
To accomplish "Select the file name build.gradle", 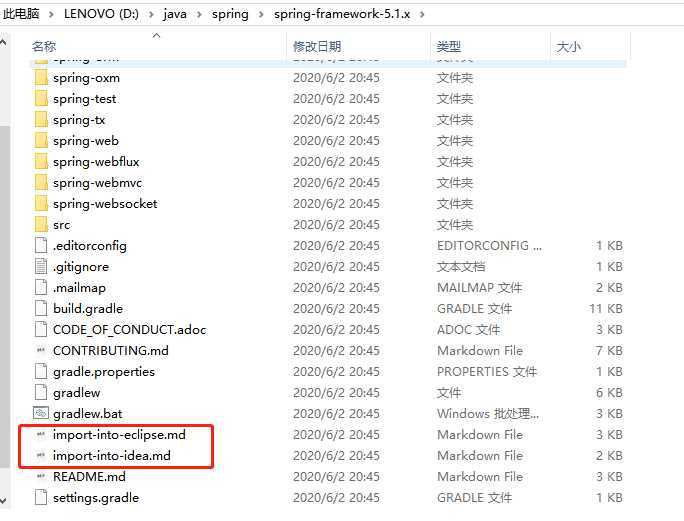I will tap(88, 308).
